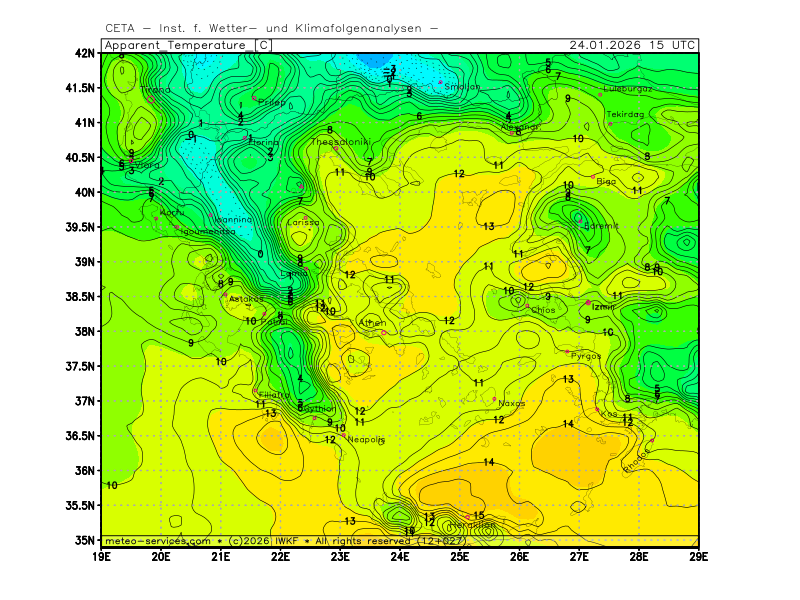Select the Tekirdag station marker
The width and height of the screenshot is (800, 600).
click(610, 124)
